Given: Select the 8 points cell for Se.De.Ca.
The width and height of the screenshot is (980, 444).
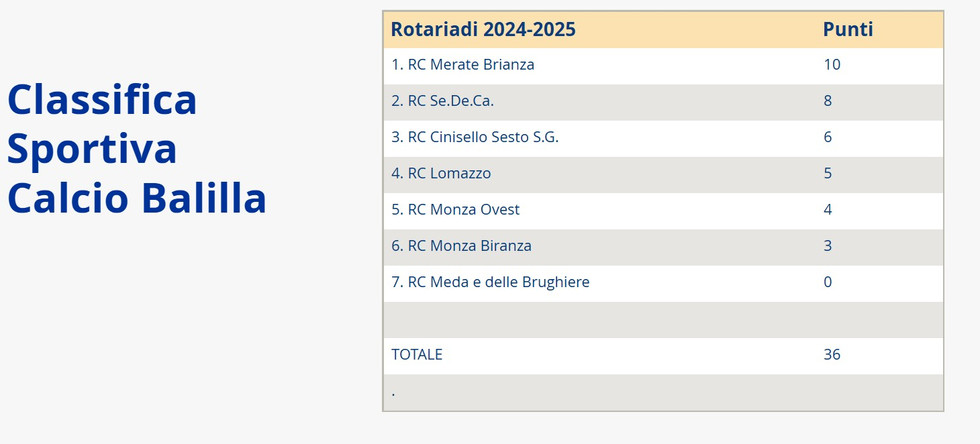Looking at the screenshot, I should (x=828, y=101).
